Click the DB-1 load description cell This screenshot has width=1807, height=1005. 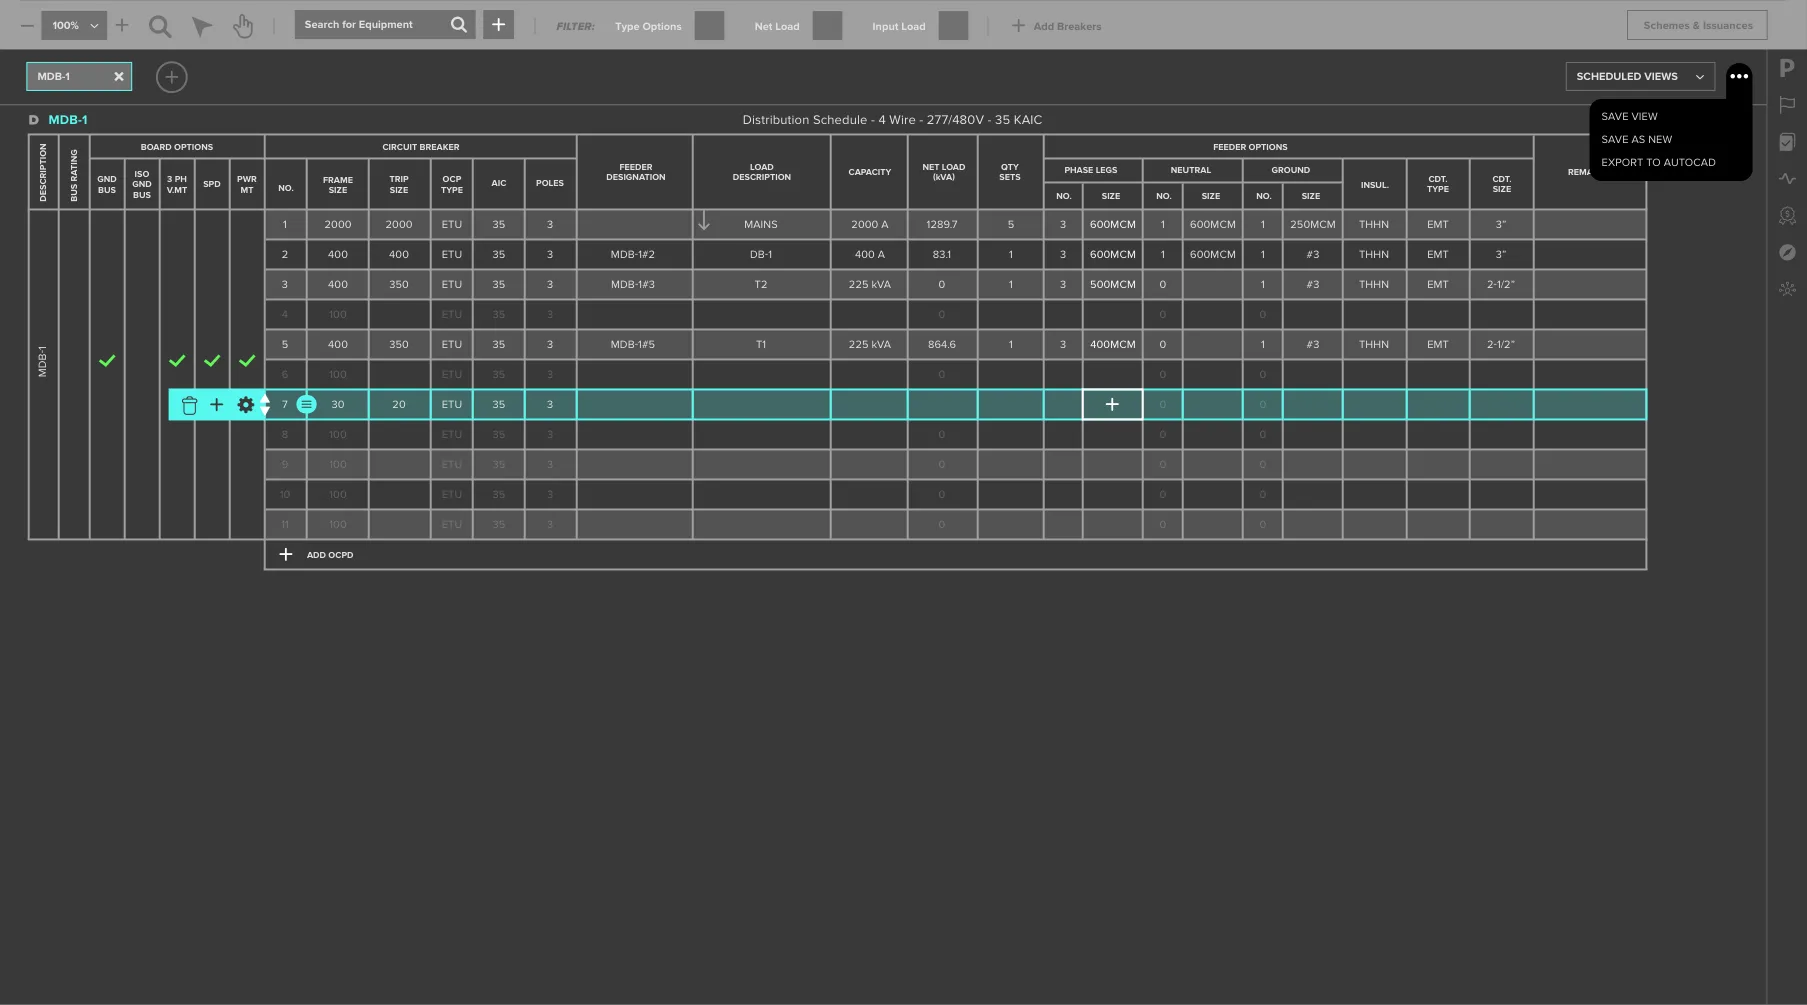point(761,255)
